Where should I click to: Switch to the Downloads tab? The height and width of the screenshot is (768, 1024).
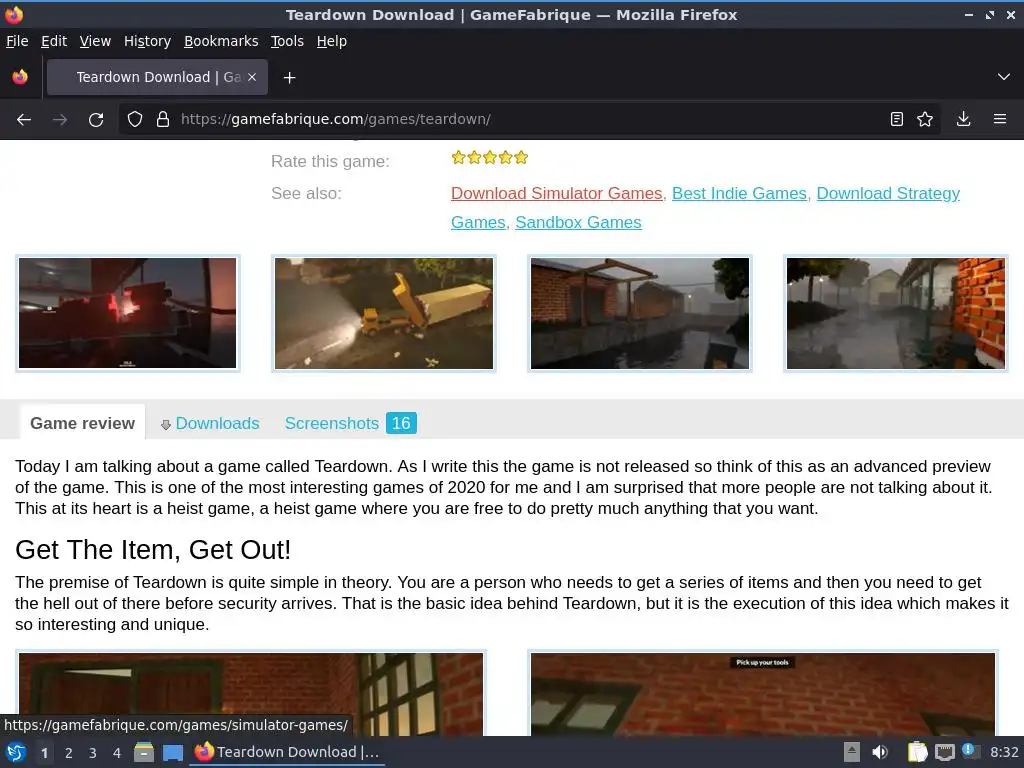(x=210, y=423)
